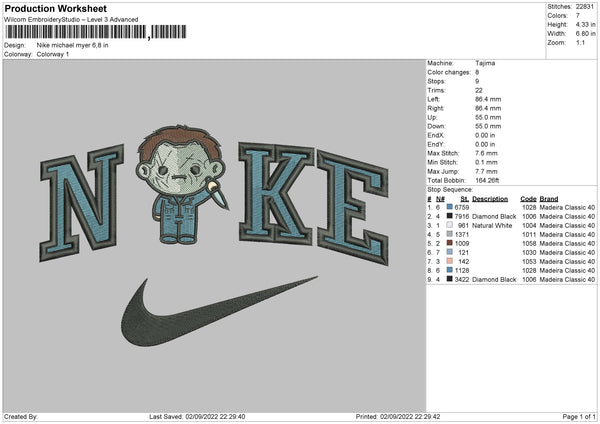Click the "Created By:" footer label
Image resolution: width=600 pixels, height=424 pixels.
21,416
